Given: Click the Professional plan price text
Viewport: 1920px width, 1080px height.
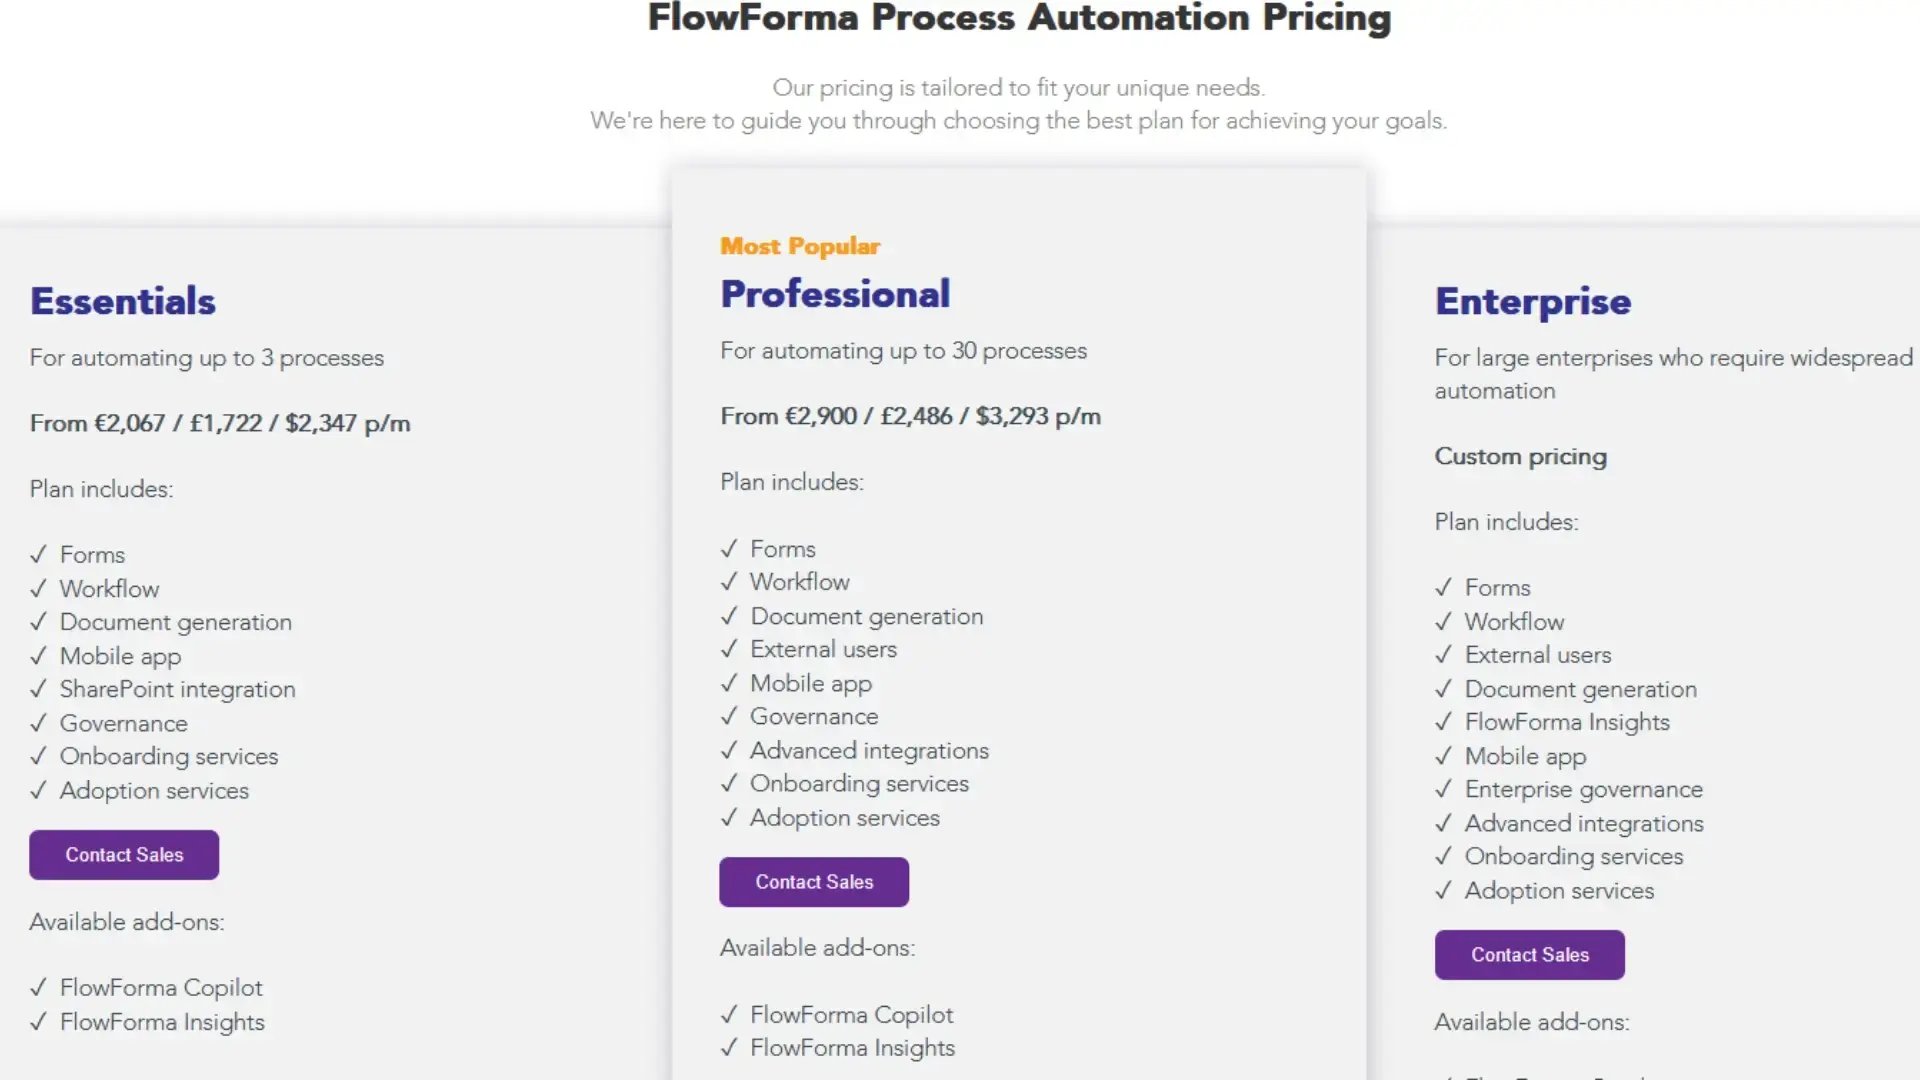Looking at the screenshot, I should click(910, 415).
